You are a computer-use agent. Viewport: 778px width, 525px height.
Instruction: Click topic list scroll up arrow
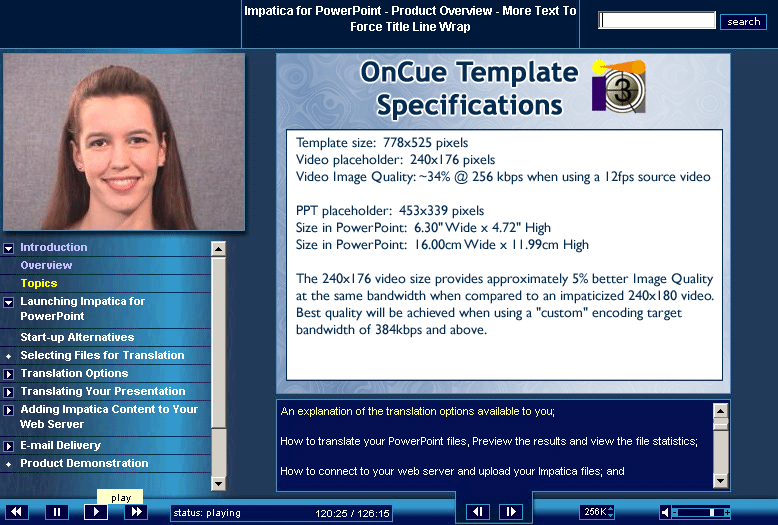[218, 249]
